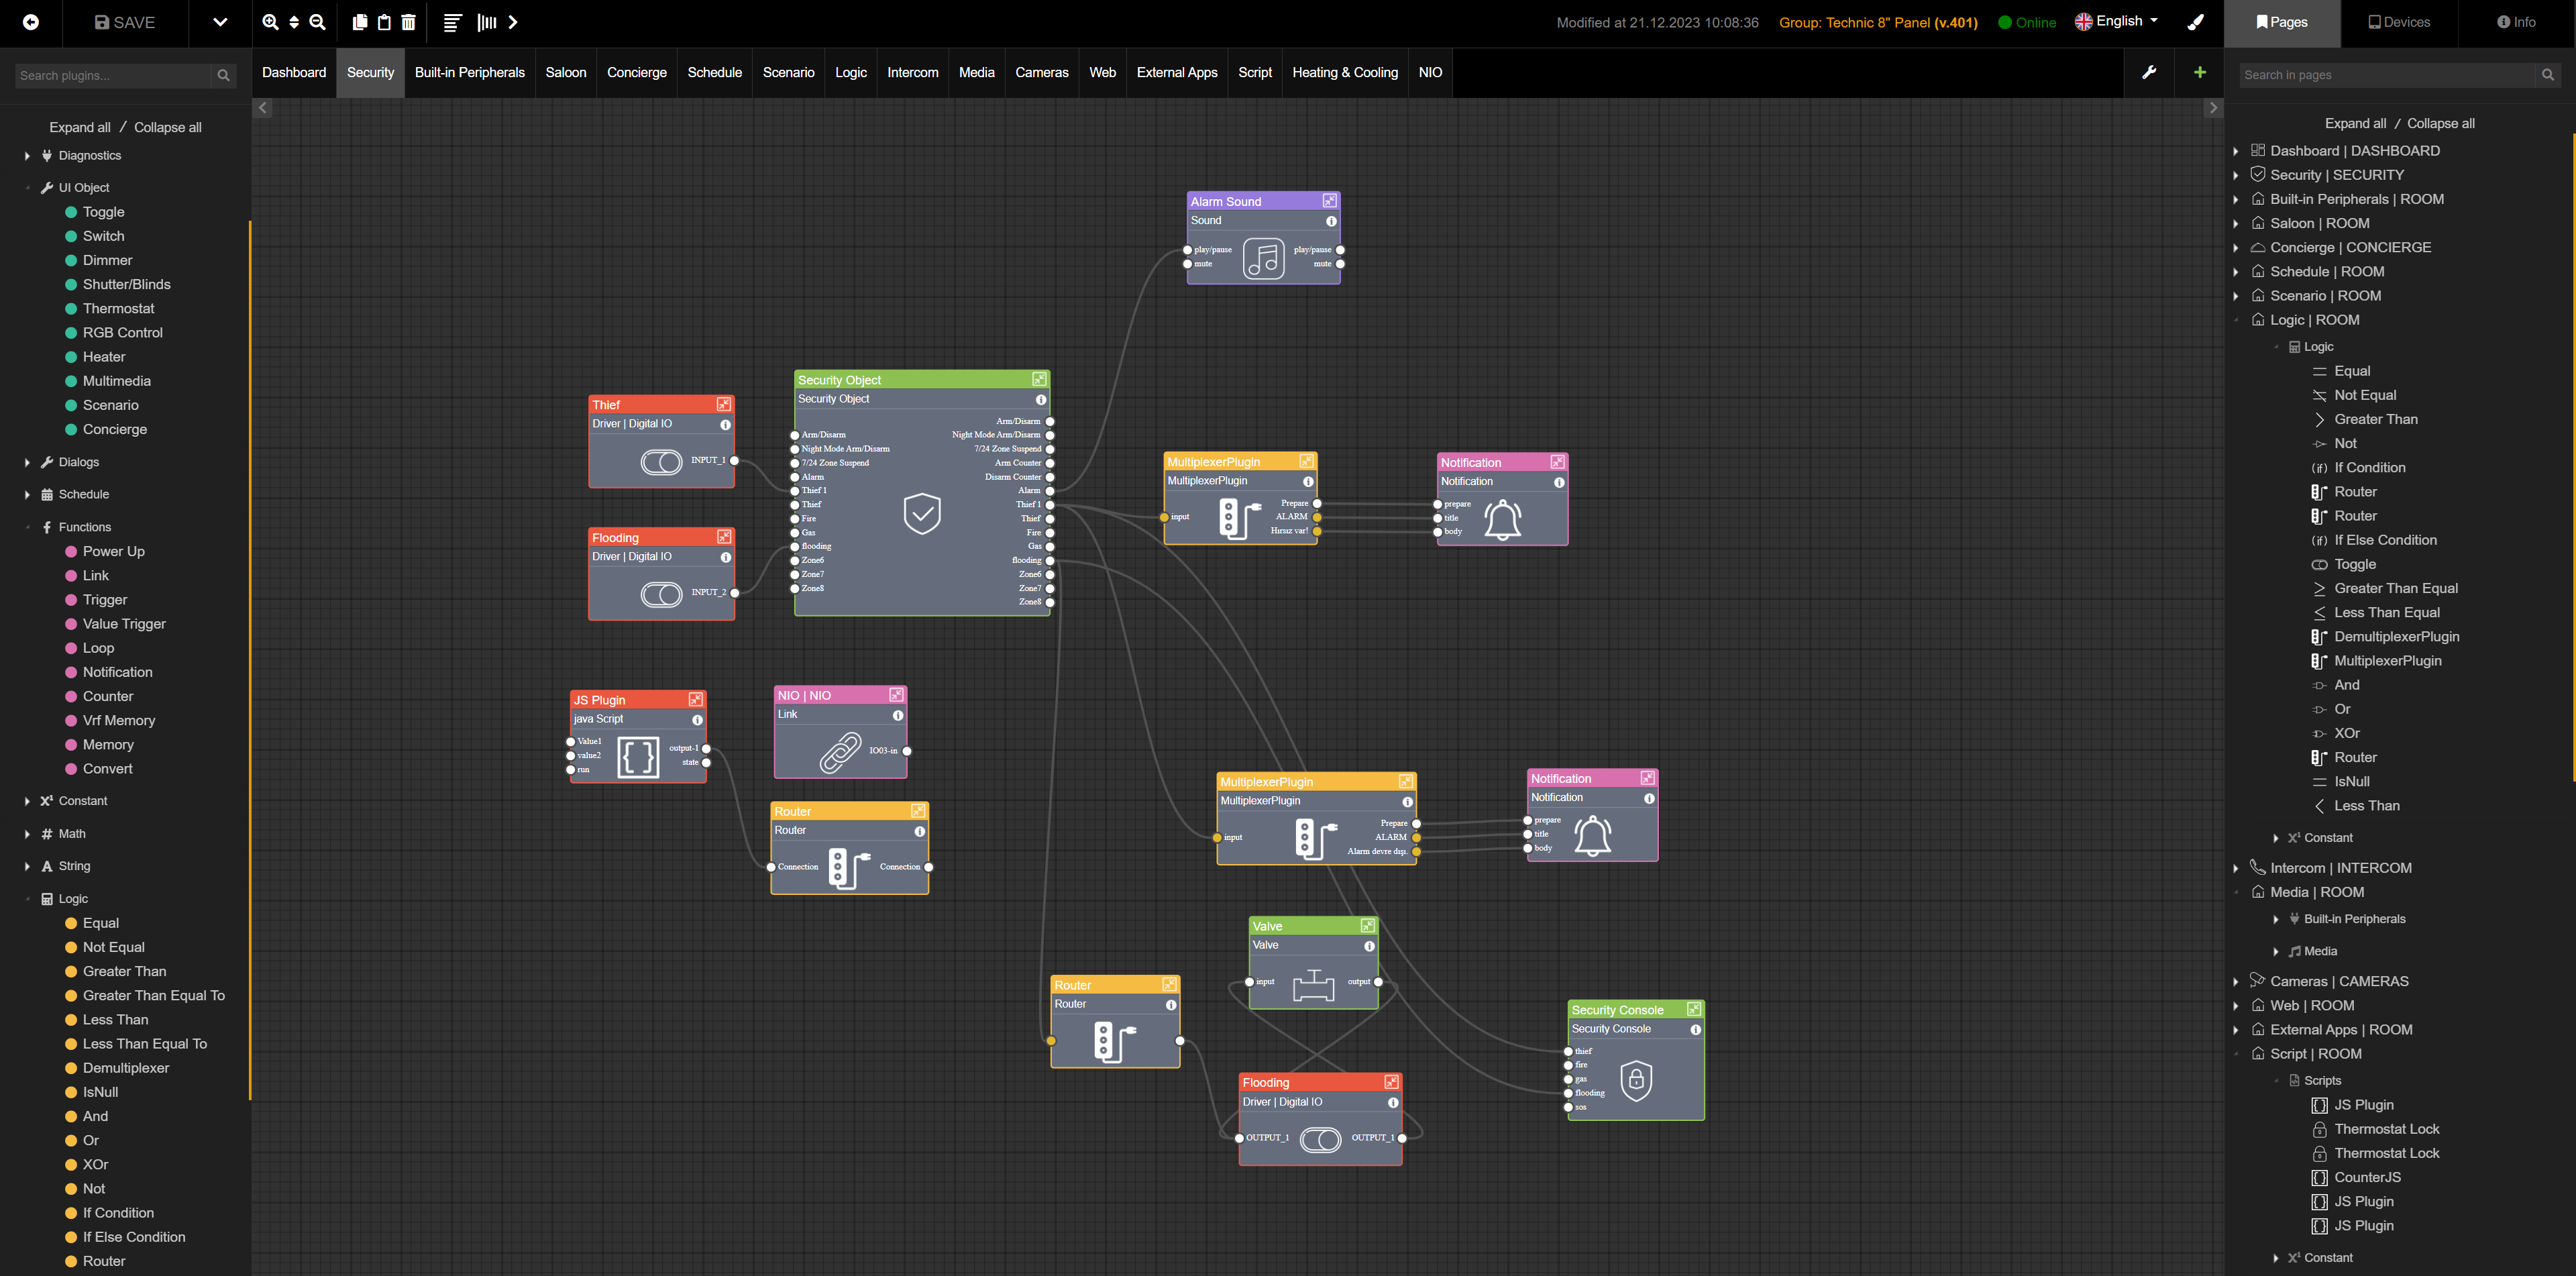Image resolution: width=2576 pixels, height=1276 pixels.
Task: Click the copy icon in top toolbar
Action: coord(360,22)
